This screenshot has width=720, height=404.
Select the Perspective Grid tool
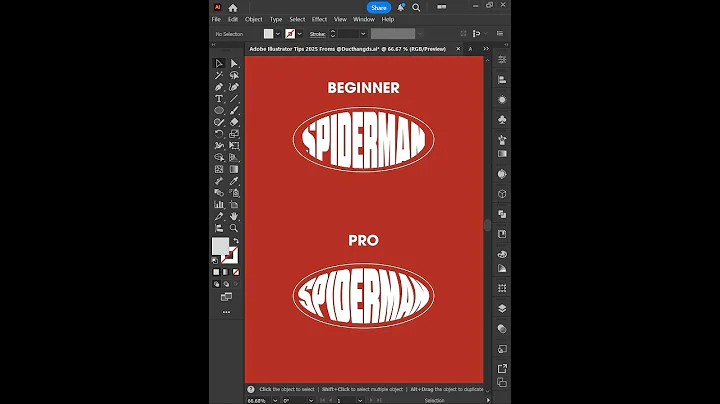pyautogui.click(x=234, y=157)
